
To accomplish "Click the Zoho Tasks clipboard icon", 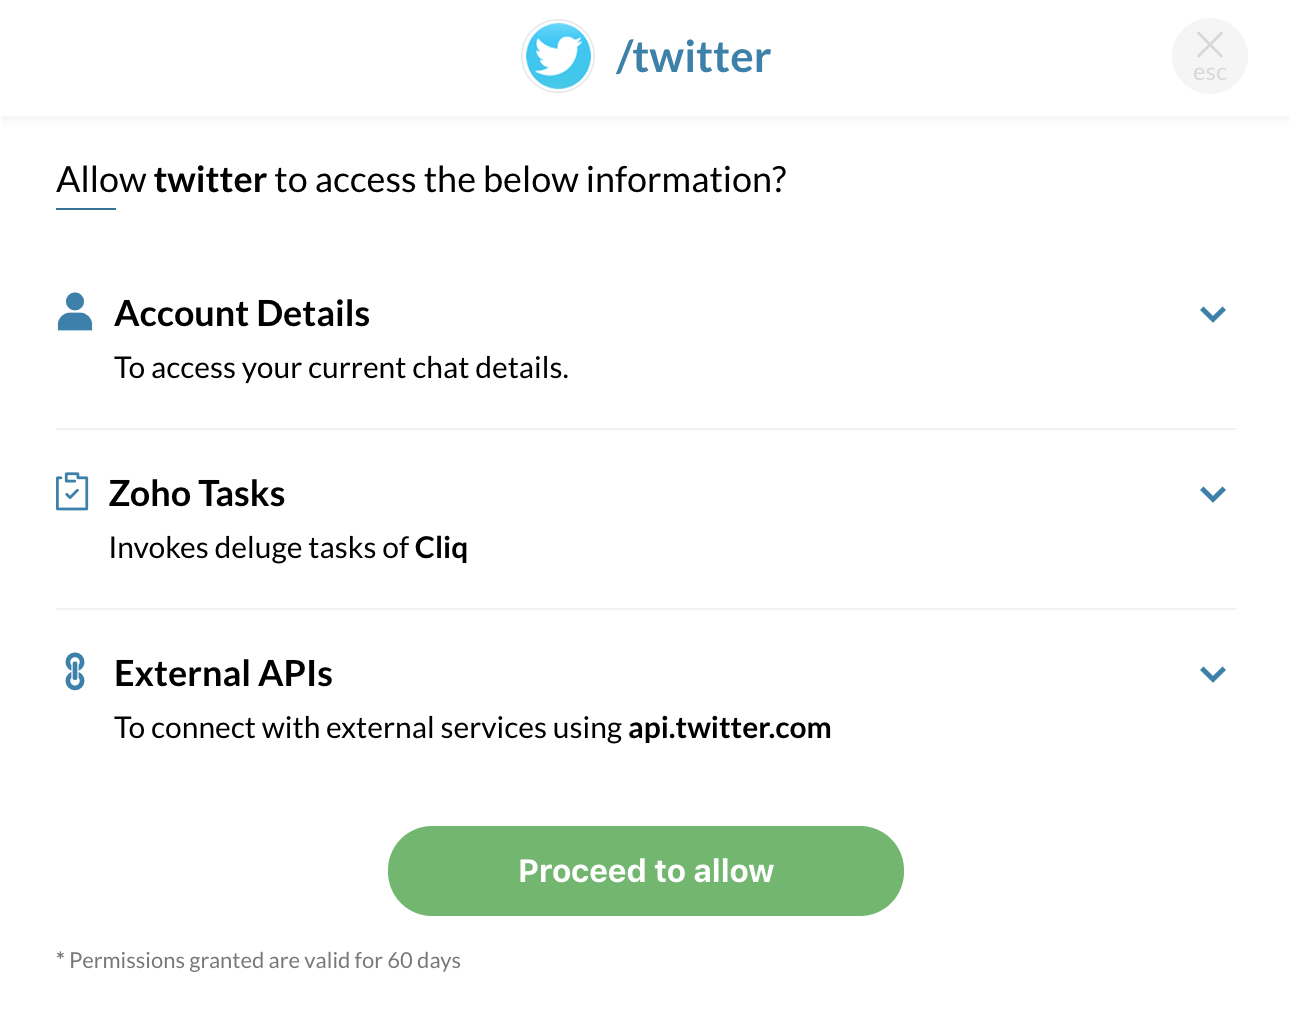I will [72, 492].
